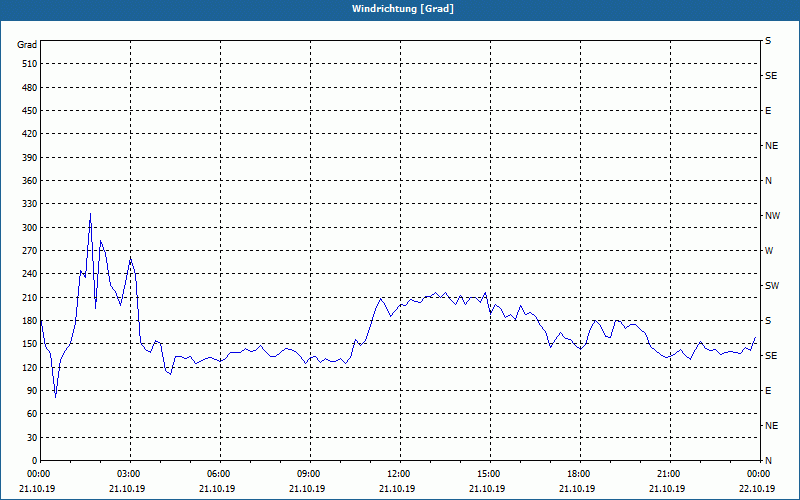Image resolution: width=800 pixels, height=500 pixels.
Task: Select the 360 y-axis tick label
Action: [x=30, y=181]
